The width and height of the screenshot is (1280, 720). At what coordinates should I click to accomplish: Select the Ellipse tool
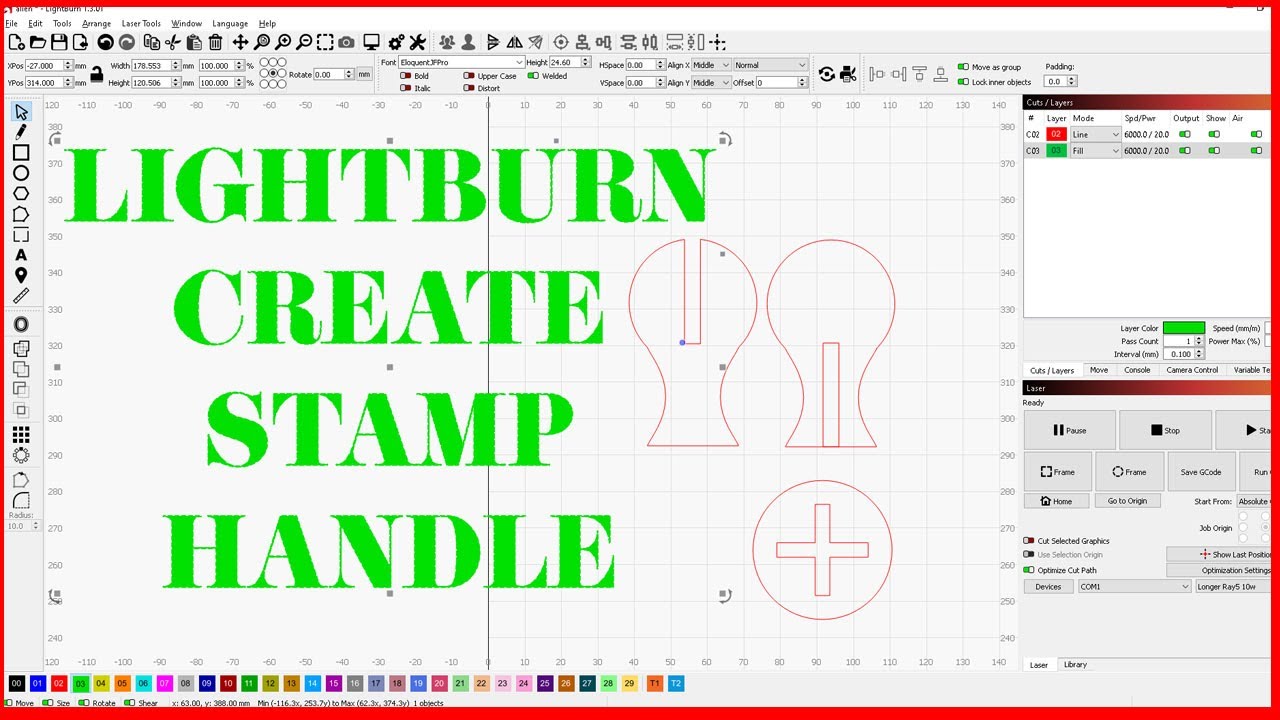pyautogui.click(x=21, y=173)
